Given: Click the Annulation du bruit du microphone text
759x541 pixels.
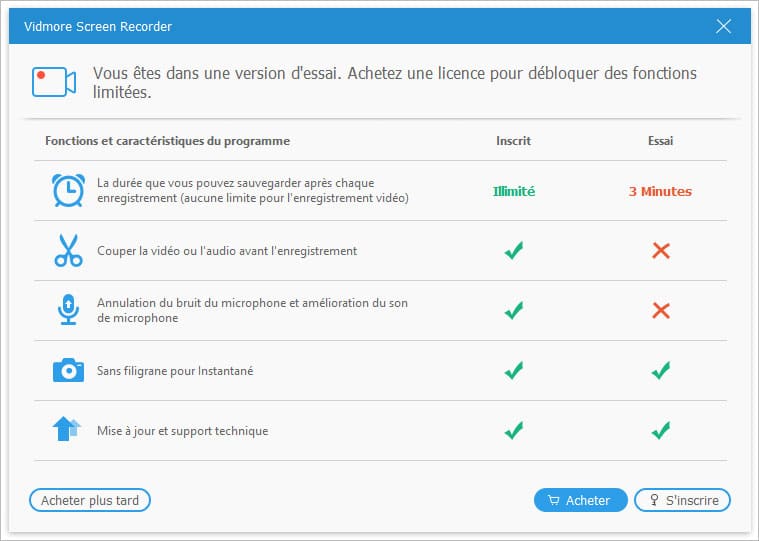Looking at the screenshot, I should pos(252,310).
